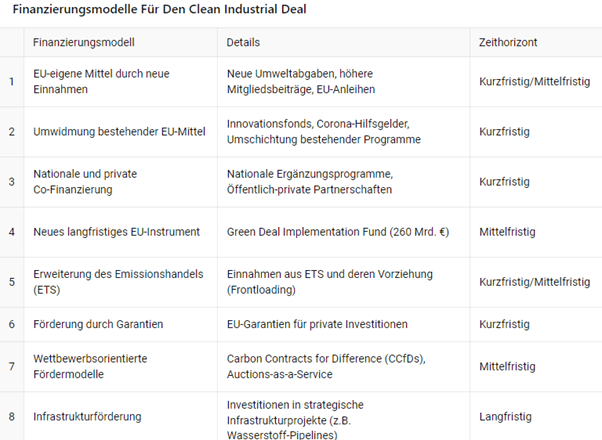Click the 'Details' column header

244,43
